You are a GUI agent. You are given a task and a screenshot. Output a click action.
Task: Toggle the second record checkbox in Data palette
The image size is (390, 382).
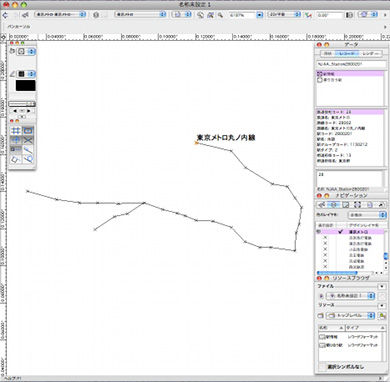tap(319, 80)
